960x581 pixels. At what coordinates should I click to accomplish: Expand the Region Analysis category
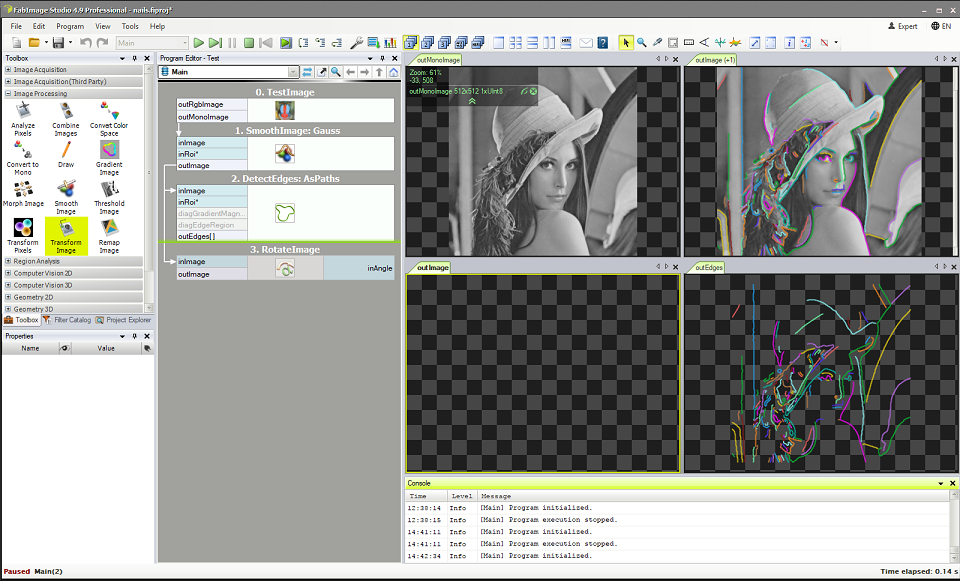tap(8, 261)
